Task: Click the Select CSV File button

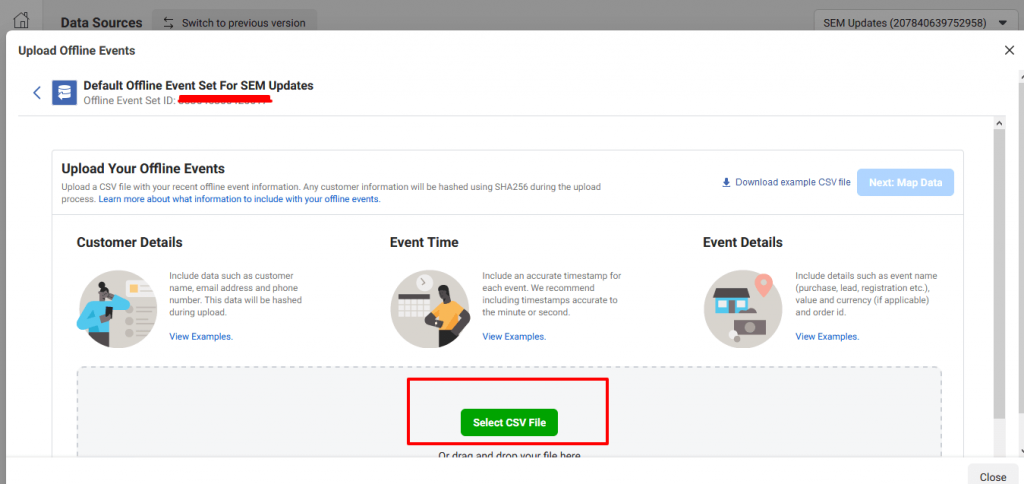Action: (509, 423)
